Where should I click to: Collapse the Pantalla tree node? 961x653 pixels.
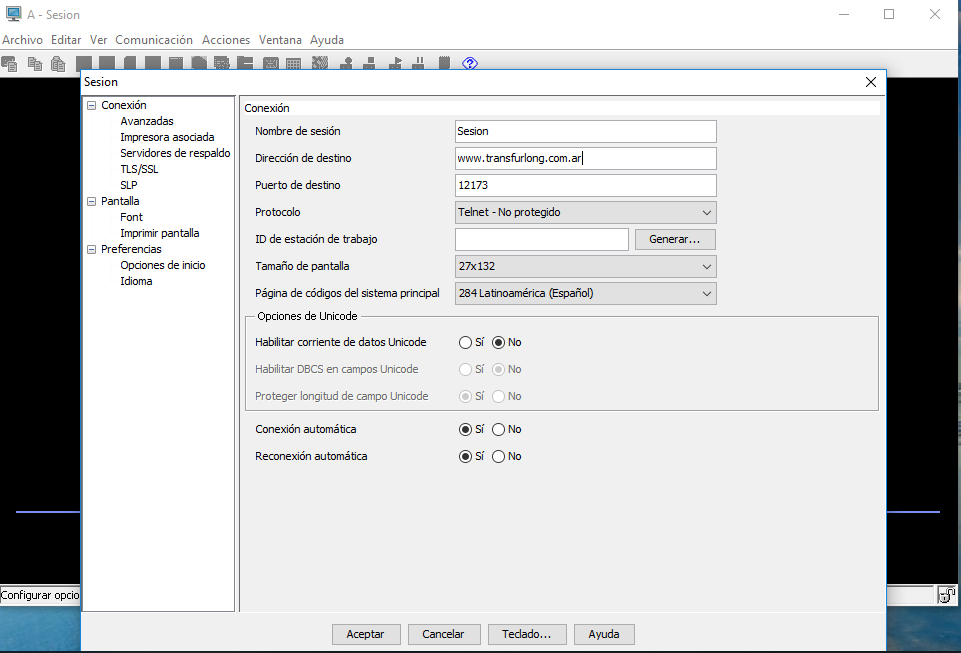[91, 201]
